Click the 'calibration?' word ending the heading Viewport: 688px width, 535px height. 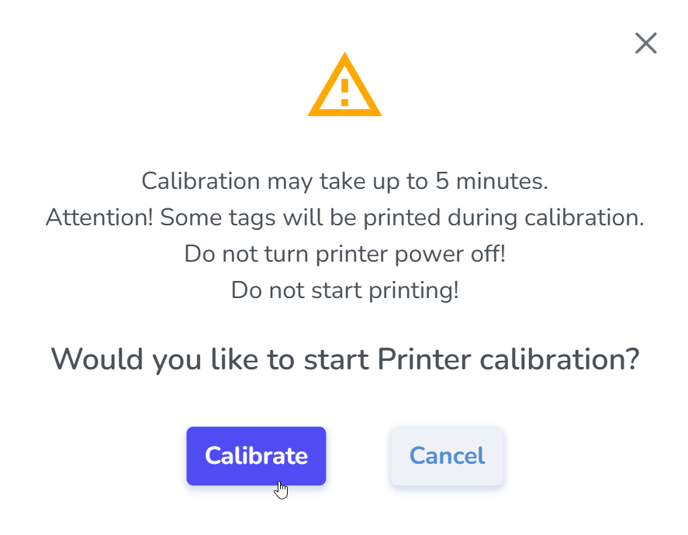559,359
